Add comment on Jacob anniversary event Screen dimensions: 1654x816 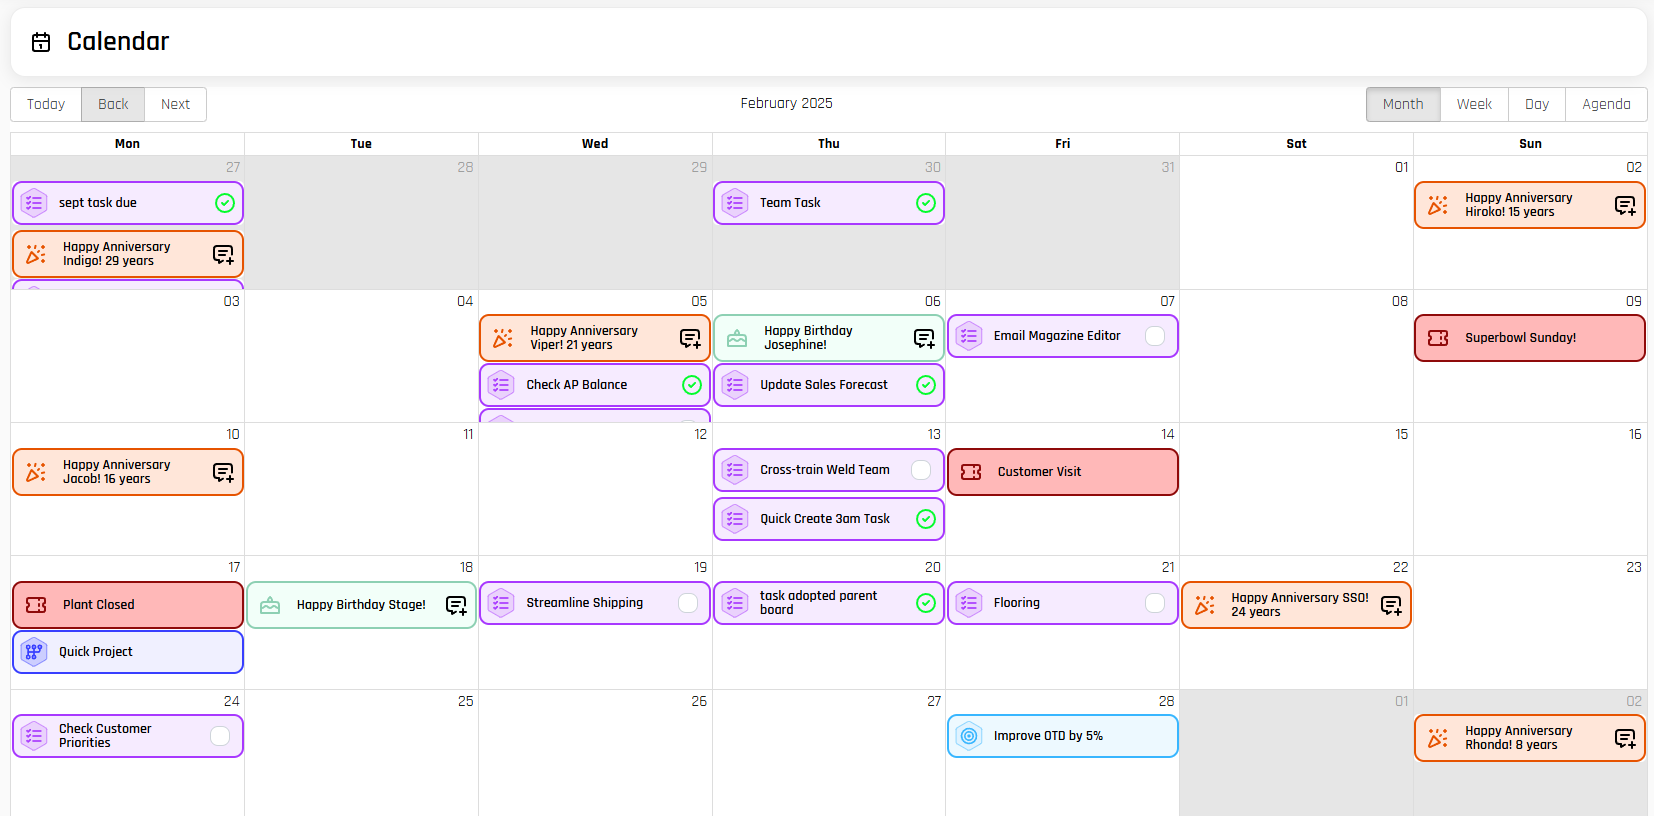[x=223, y=472]
